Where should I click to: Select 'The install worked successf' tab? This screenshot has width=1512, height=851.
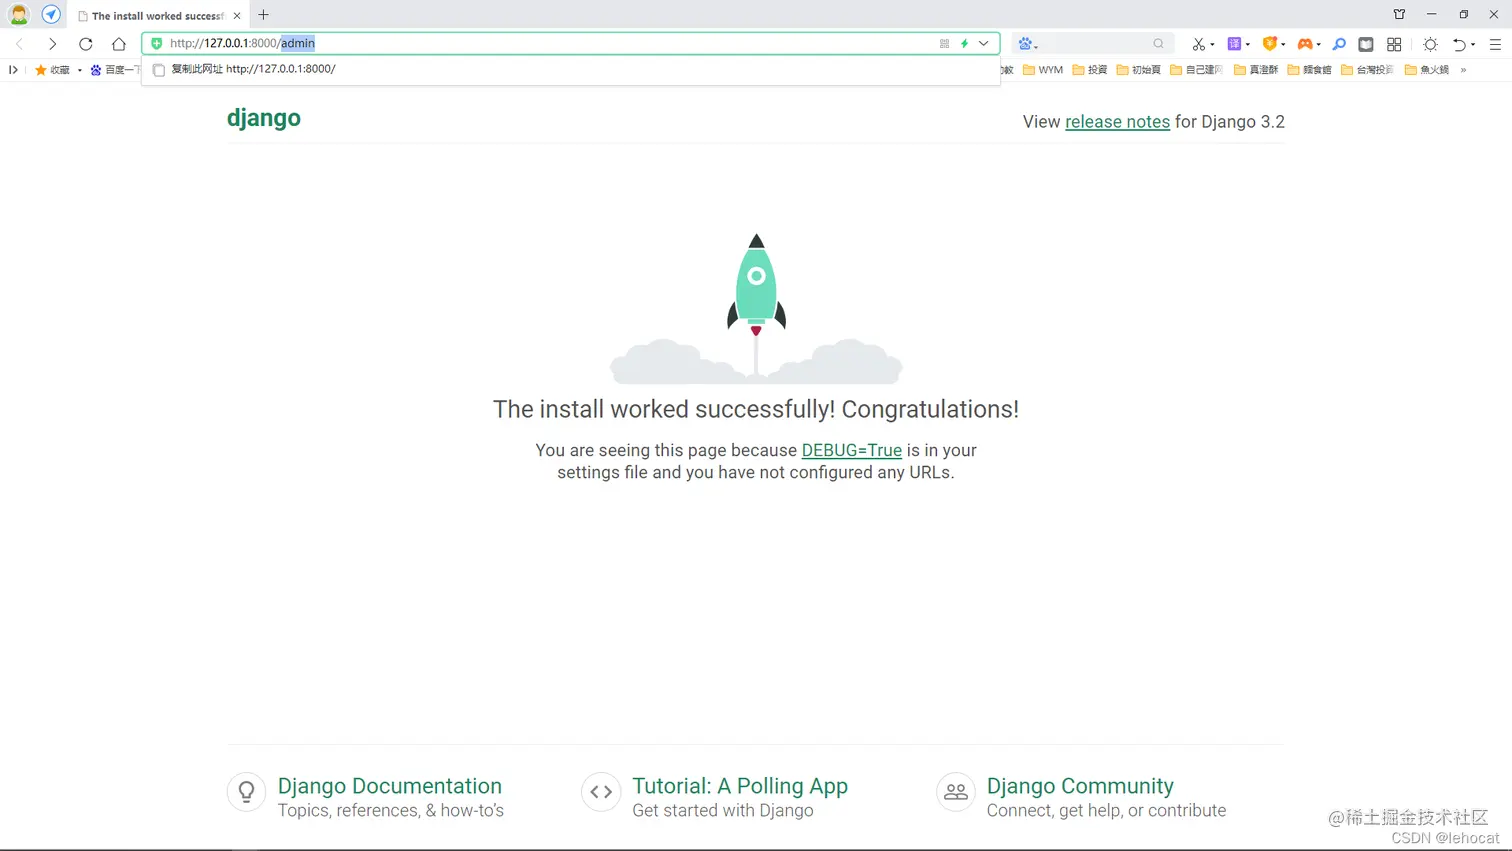pos(158,16)
